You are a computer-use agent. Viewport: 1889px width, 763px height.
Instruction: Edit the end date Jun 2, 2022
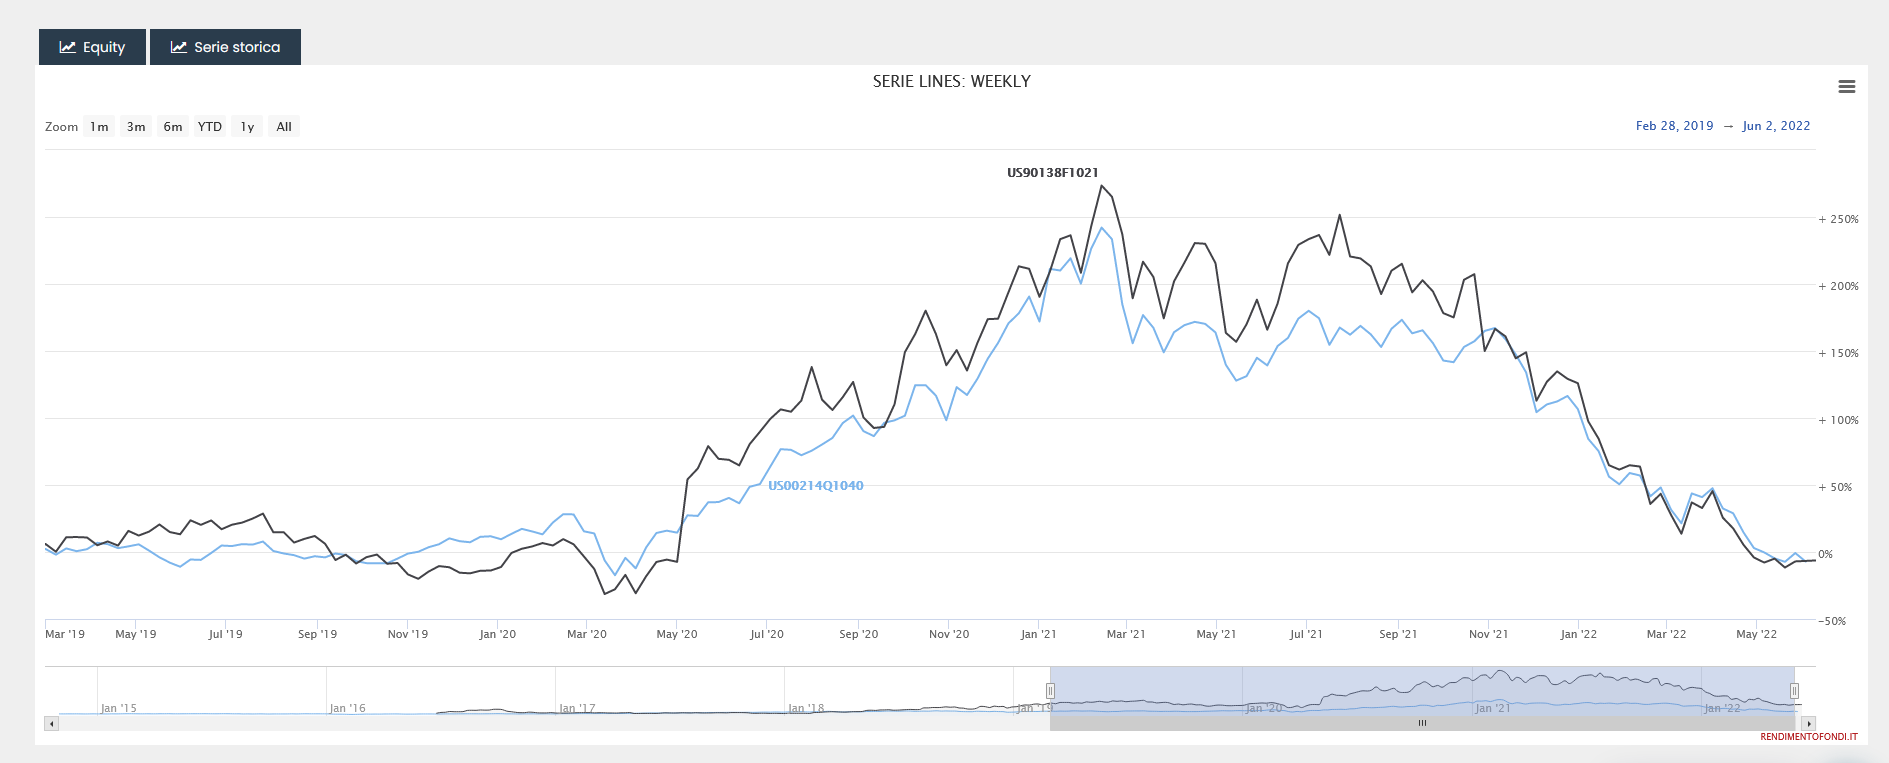click(x=1776, y=126)
